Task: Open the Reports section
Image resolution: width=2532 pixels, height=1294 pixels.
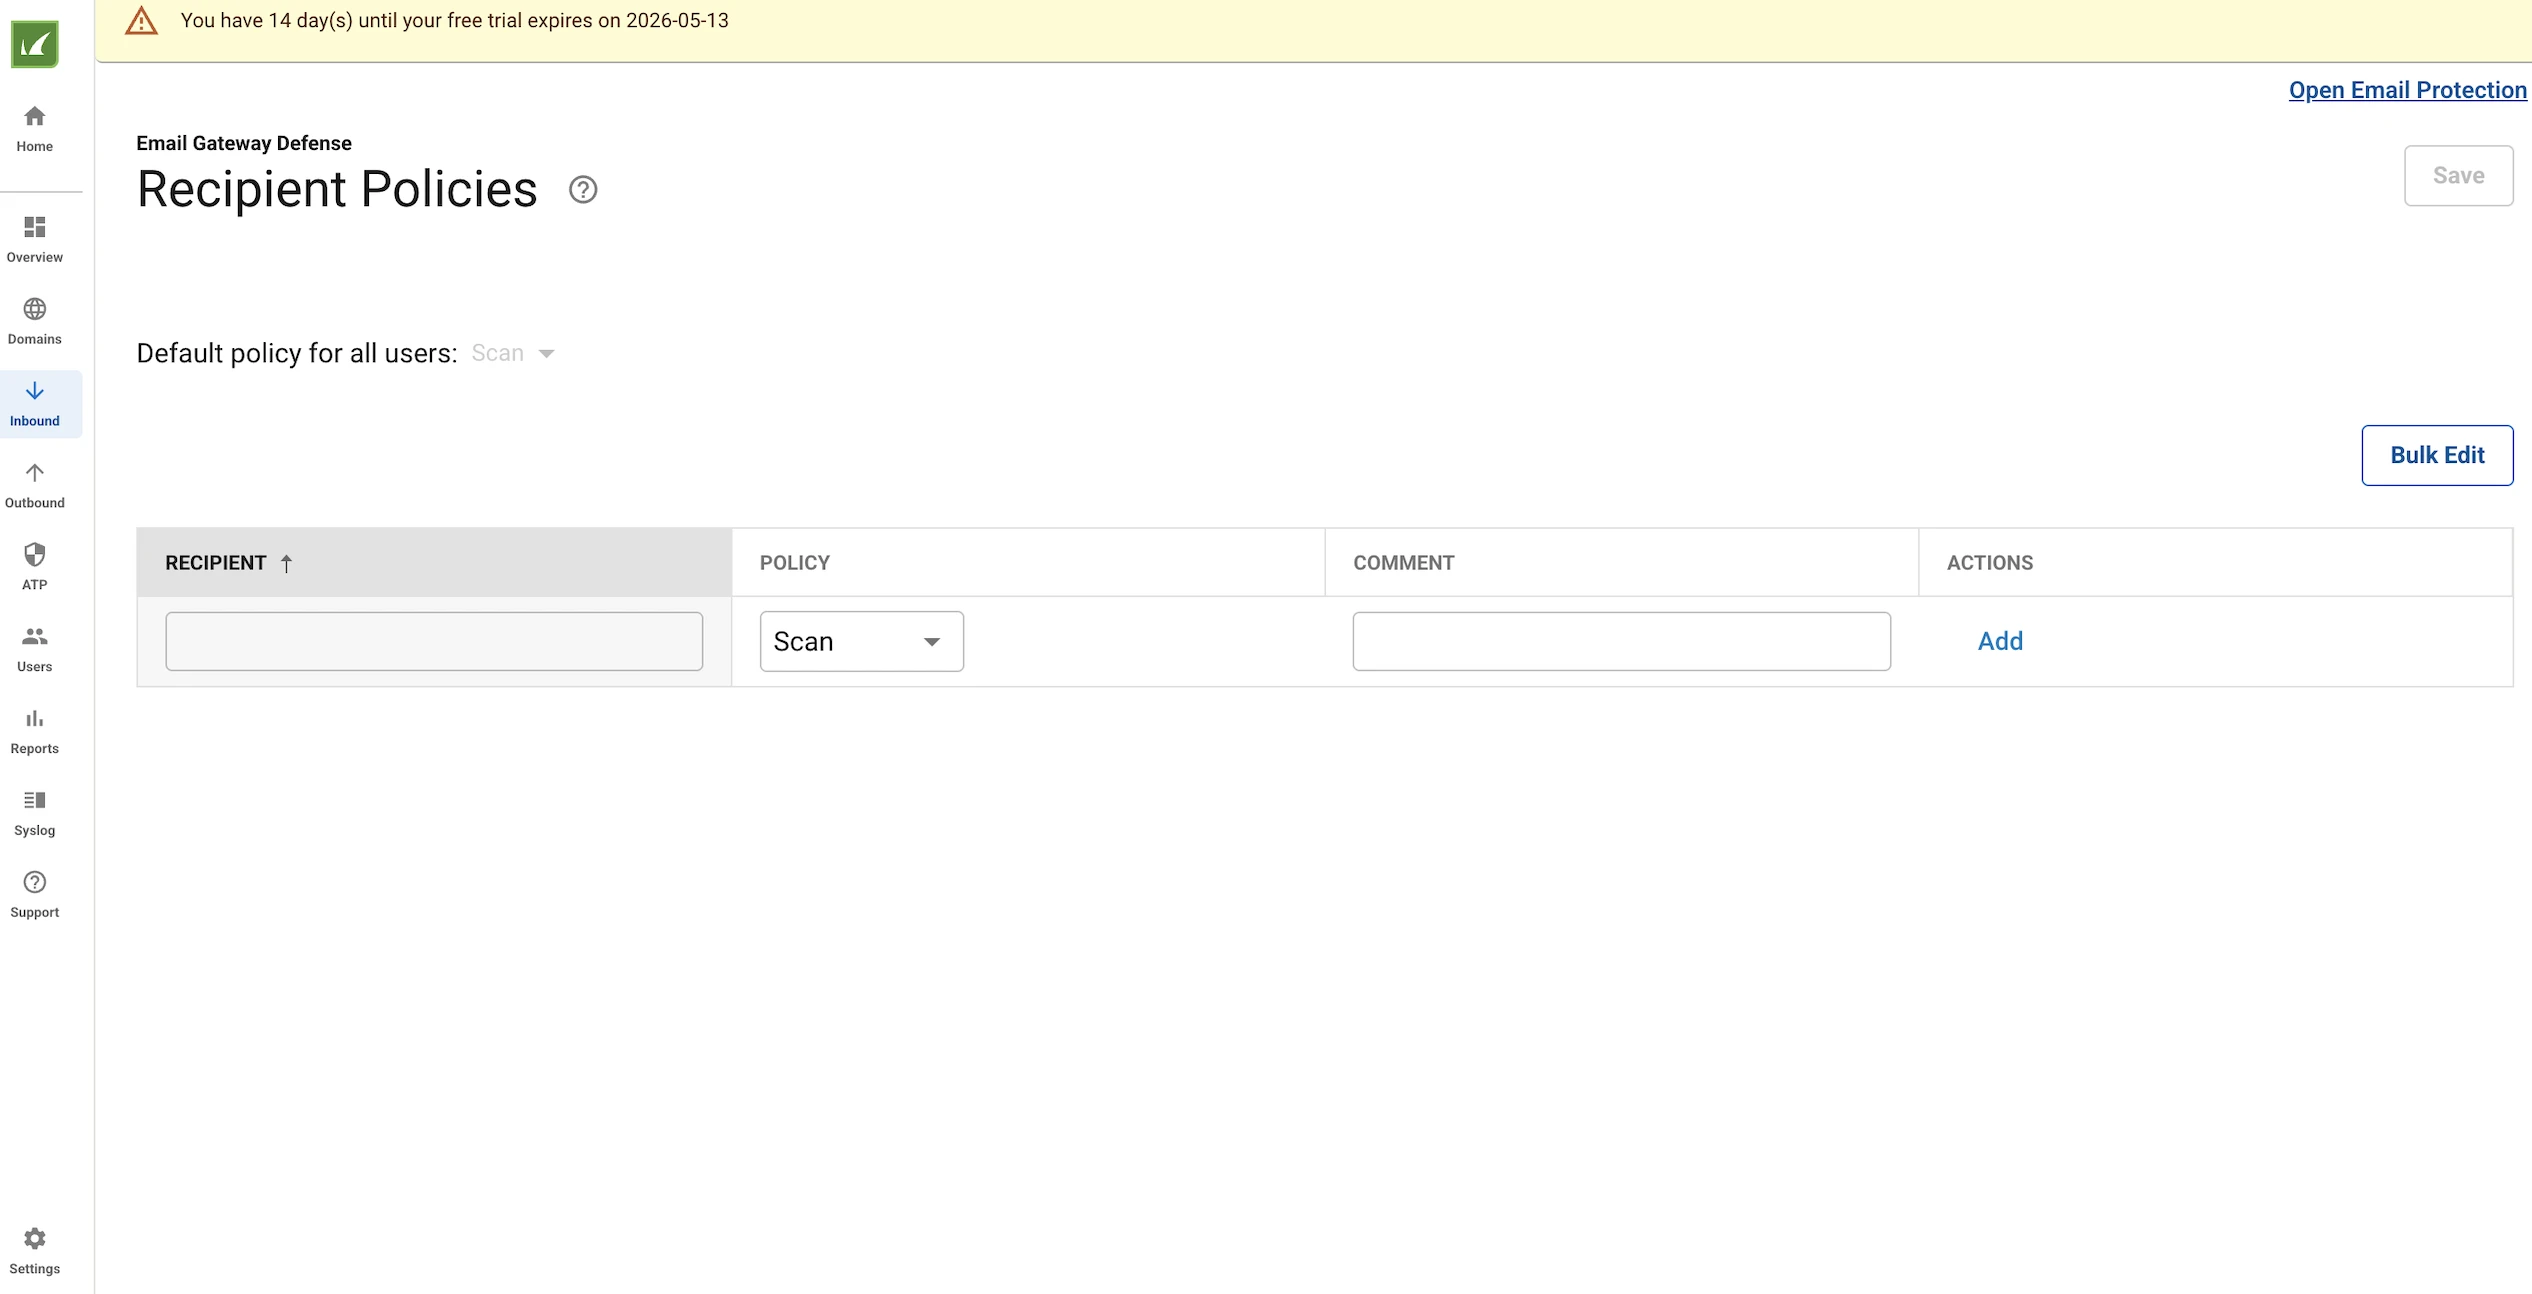Action: (35, 732)
